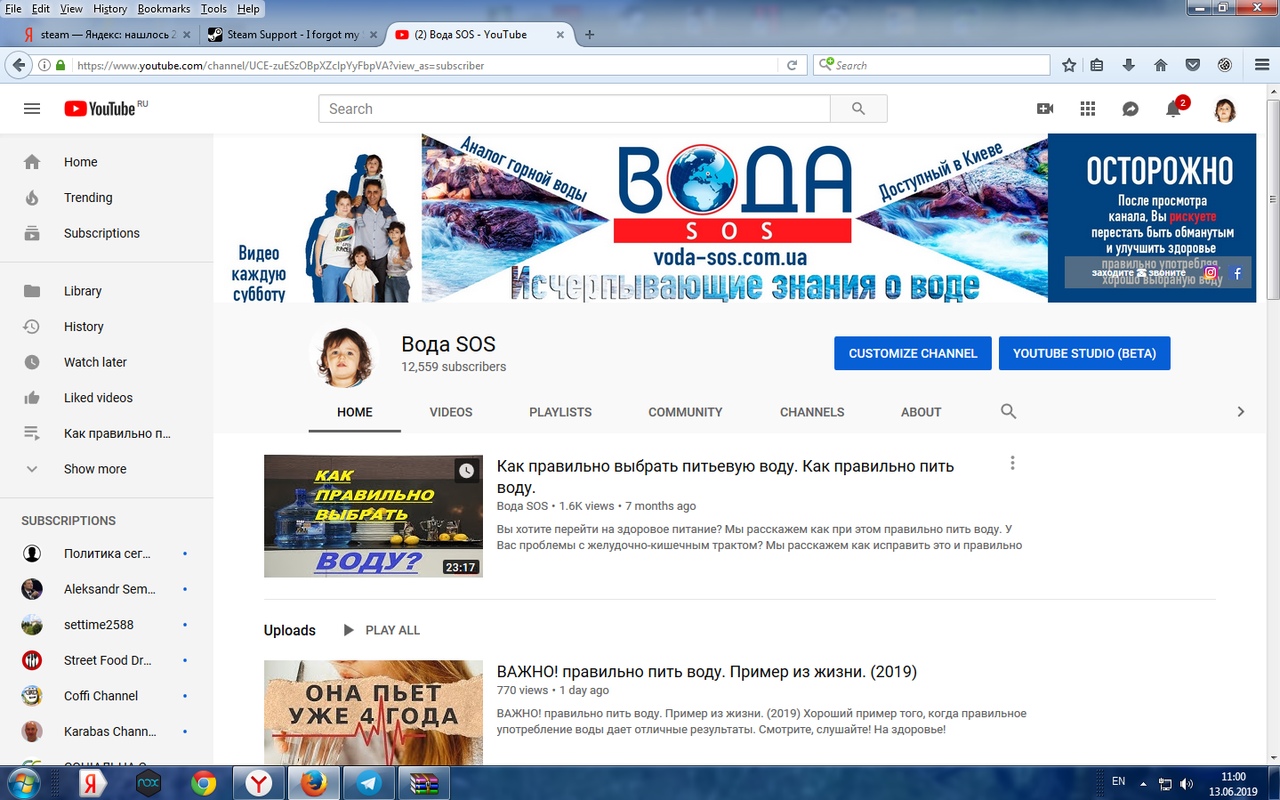Reload the current page
Image resolution: width=1280 pixels, height=800 pixels.
792,65
